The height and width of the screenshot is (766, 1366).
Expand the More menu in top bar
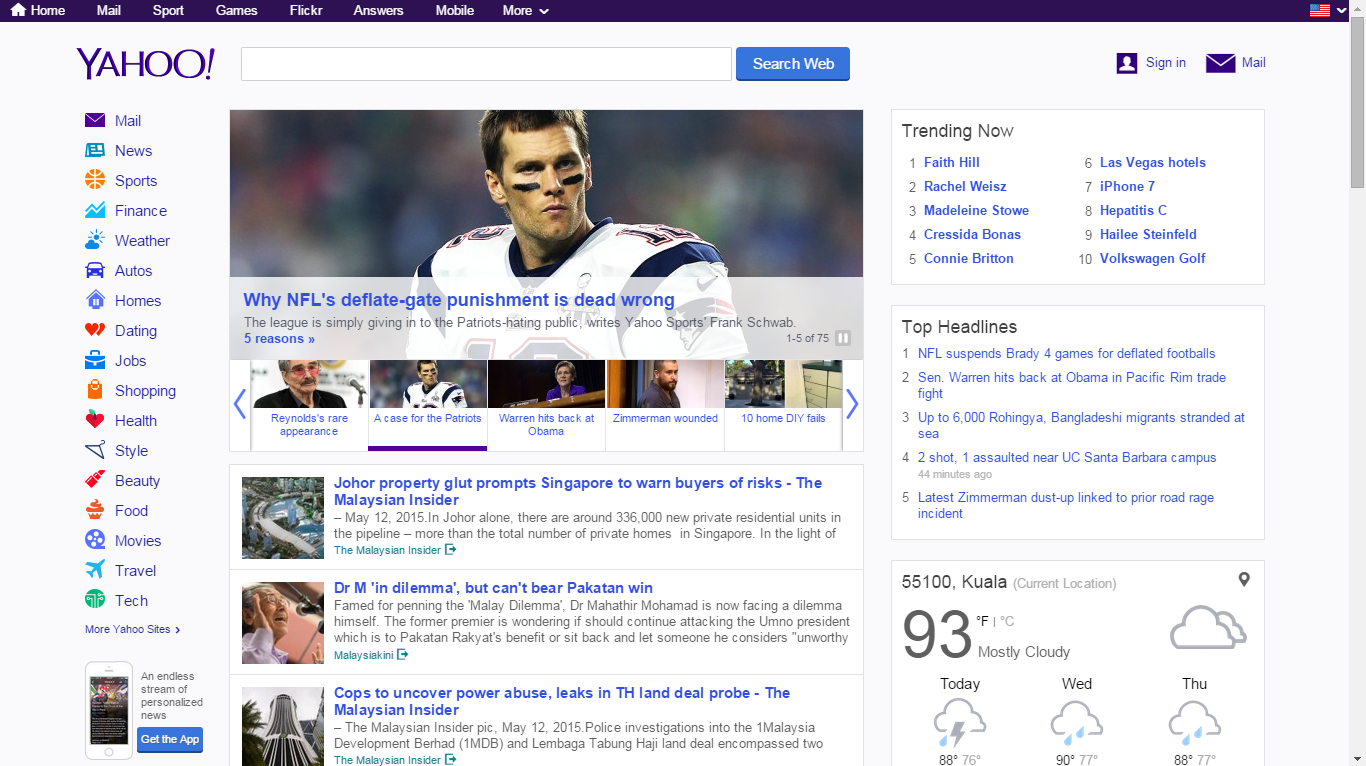pyautogui.click(x=526, y=10)
